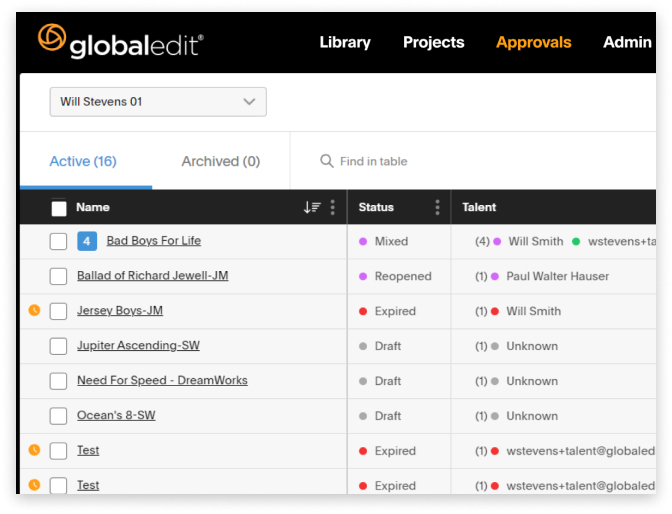The width and height of the screenshot is (672, 514).
Task: Switch to the Archived (0) tab
Action: pyautogui.click(x=221, y=161)
